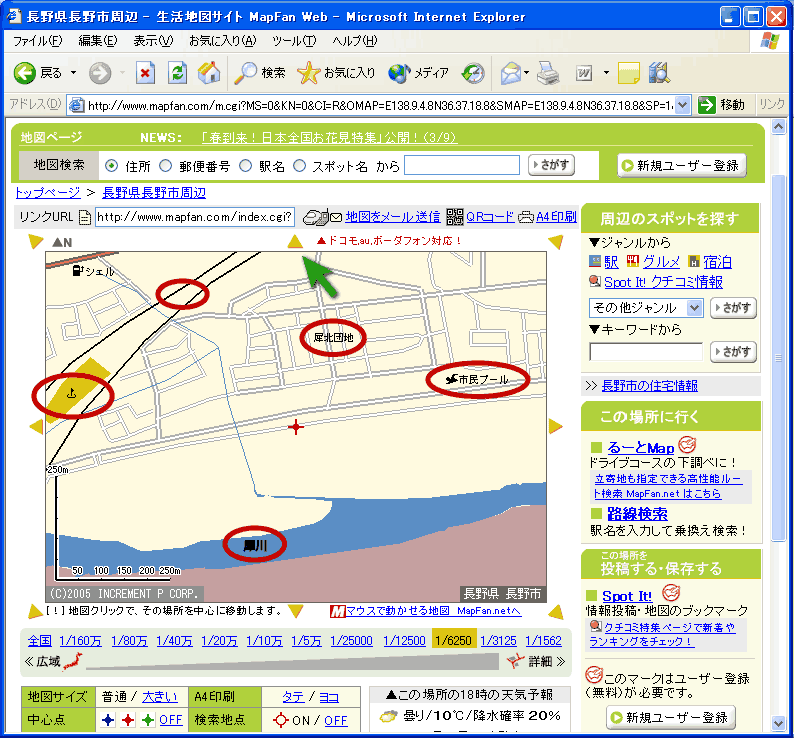This screenshot has width=794, height=738.
Task: Pan map southeast with corner triangle
Action: coord(556,611)
